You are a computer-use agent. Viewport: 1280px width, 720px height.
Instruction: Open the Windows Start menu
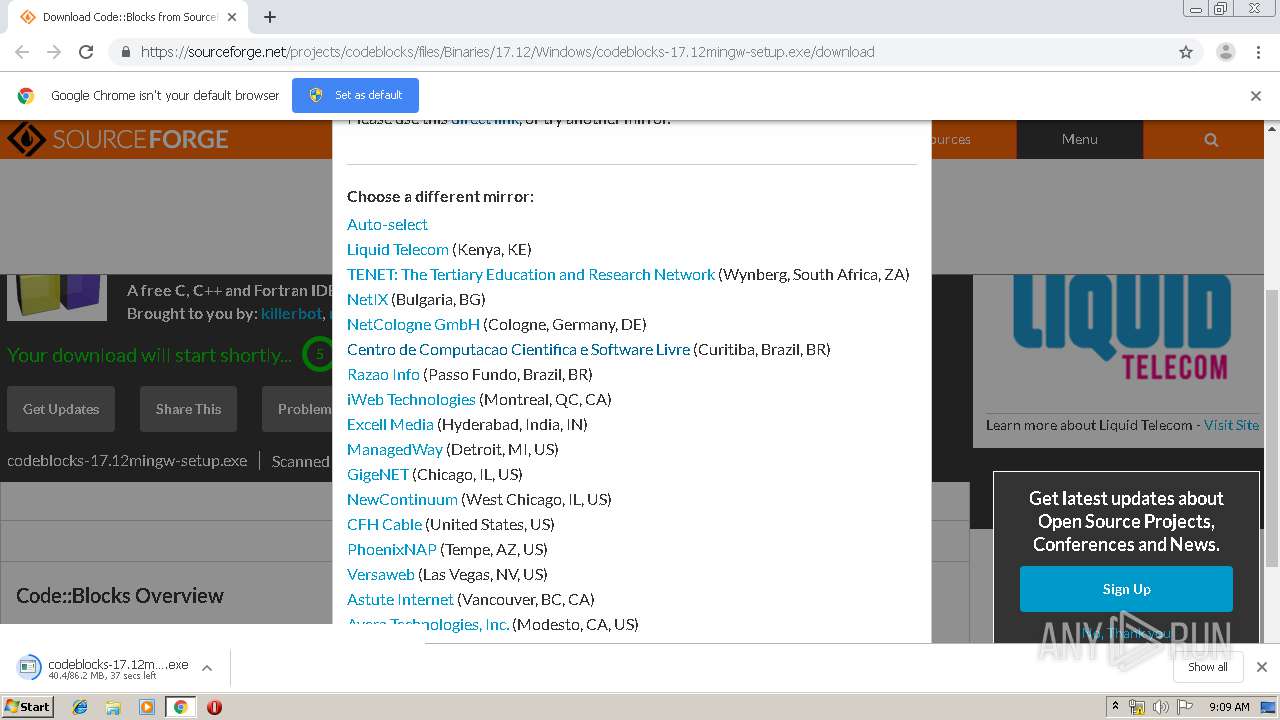[27, 707]
